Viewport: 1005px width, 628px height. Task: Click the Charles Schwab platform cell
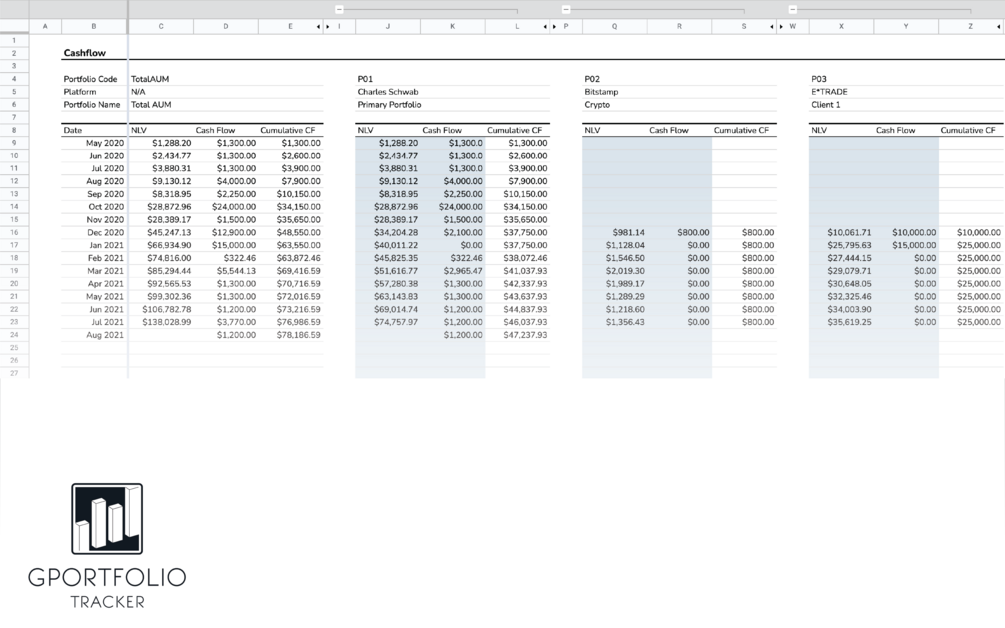(x=388, y=92)
